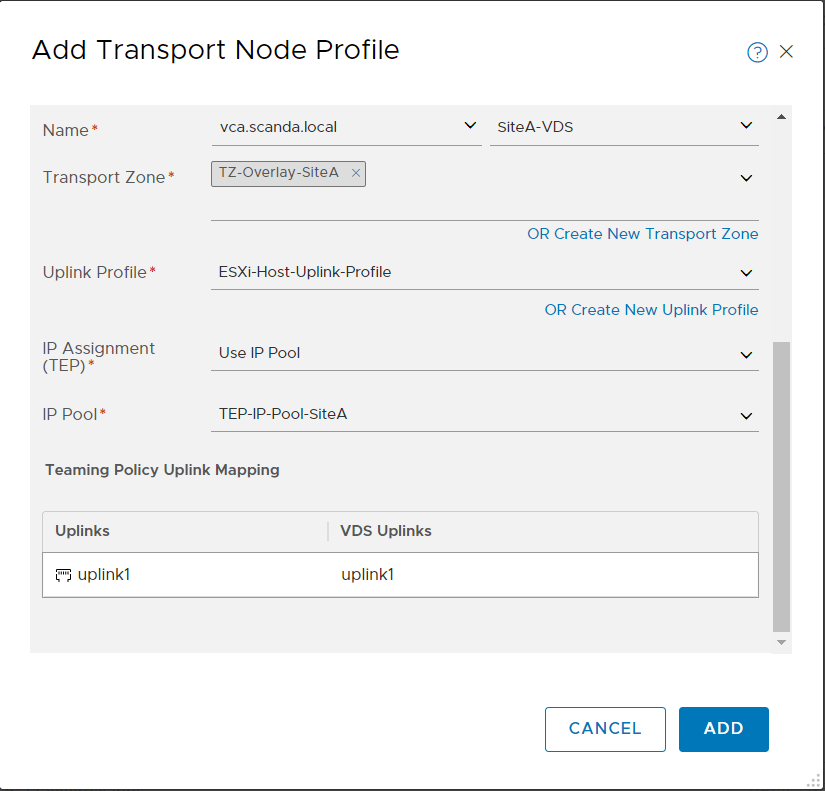Click the scrollbar up arrow
The width and height of the screenshot is (825, 791).
(781, 117)
